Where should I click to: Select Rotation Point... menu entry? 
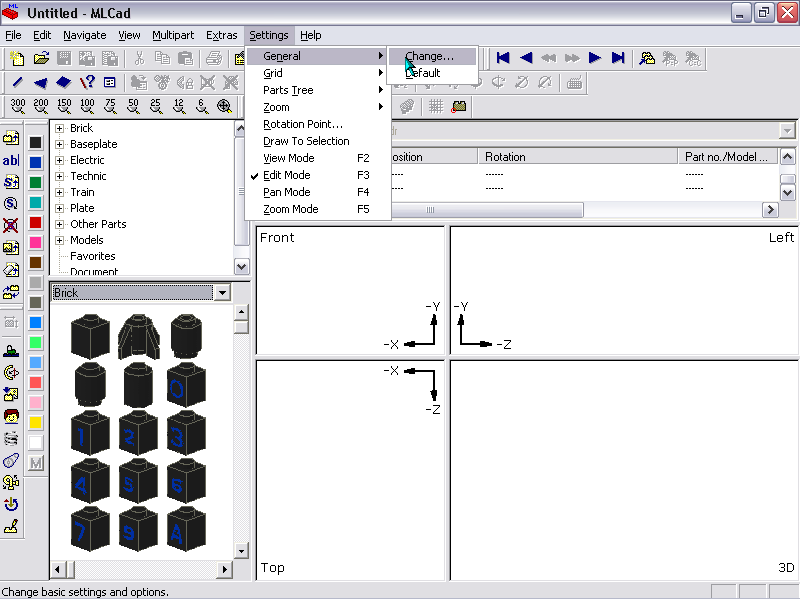tap(317, 124)
